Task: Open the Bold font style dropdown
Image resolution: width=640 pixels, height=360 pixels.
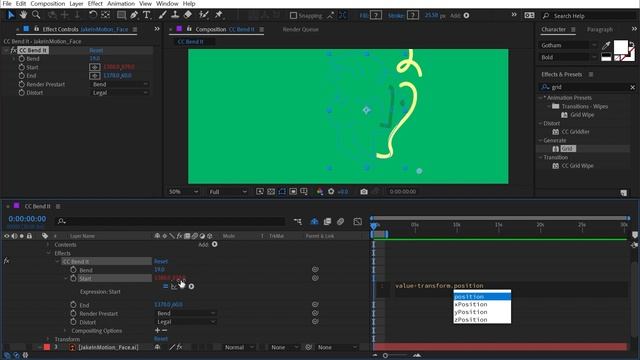Action: (x=568, y=57)
